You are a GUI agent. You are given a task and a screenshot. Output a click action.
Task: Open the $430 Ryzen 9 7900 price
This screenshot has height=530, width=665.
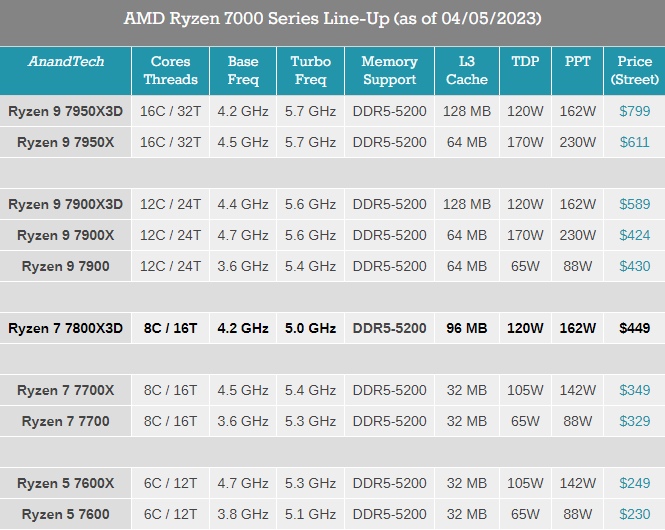[x=634, y=267]
